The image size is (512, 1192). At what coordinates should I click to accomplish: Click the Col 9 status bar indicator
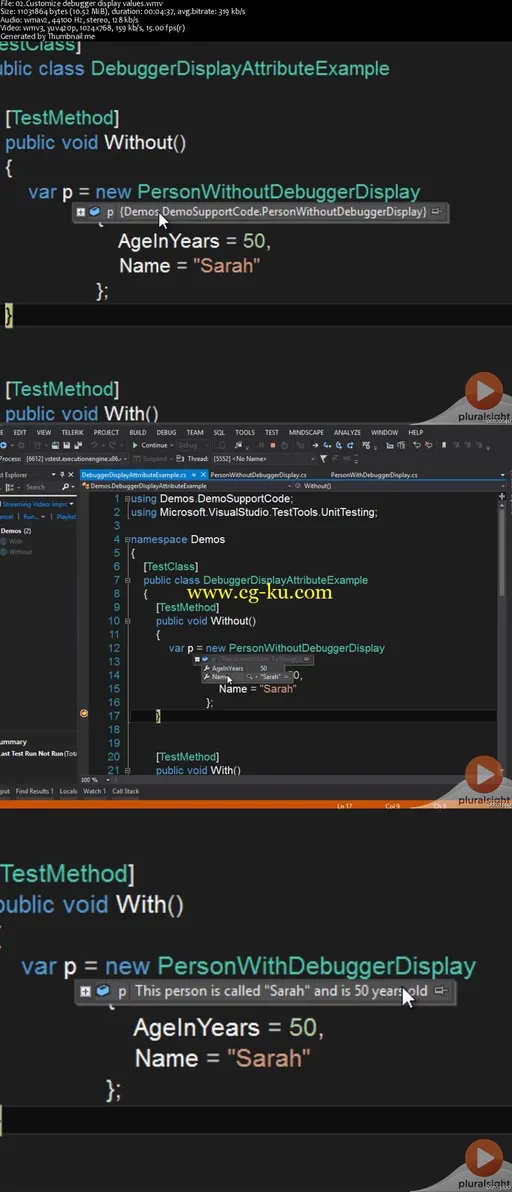(x=392, y=805)
